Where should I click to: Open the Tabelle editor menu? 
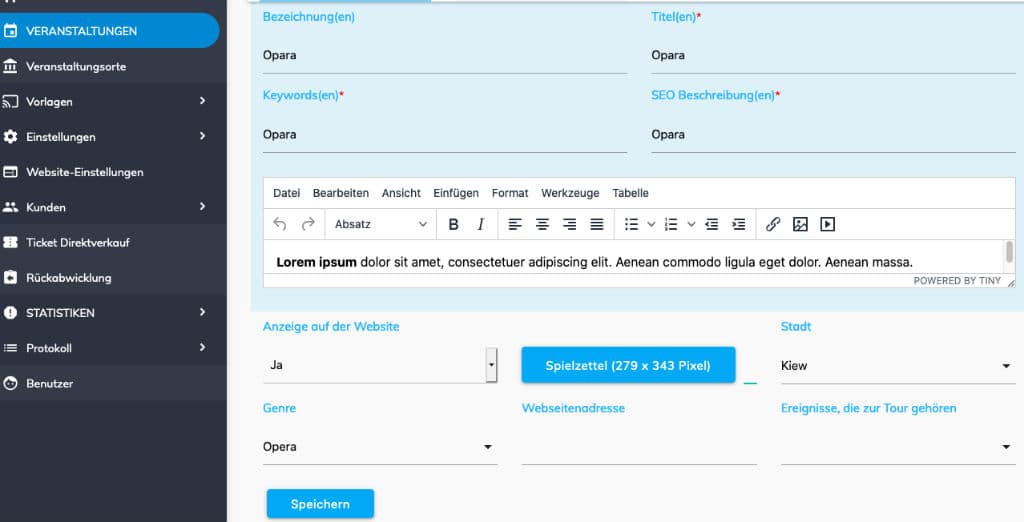coord(630,193)
